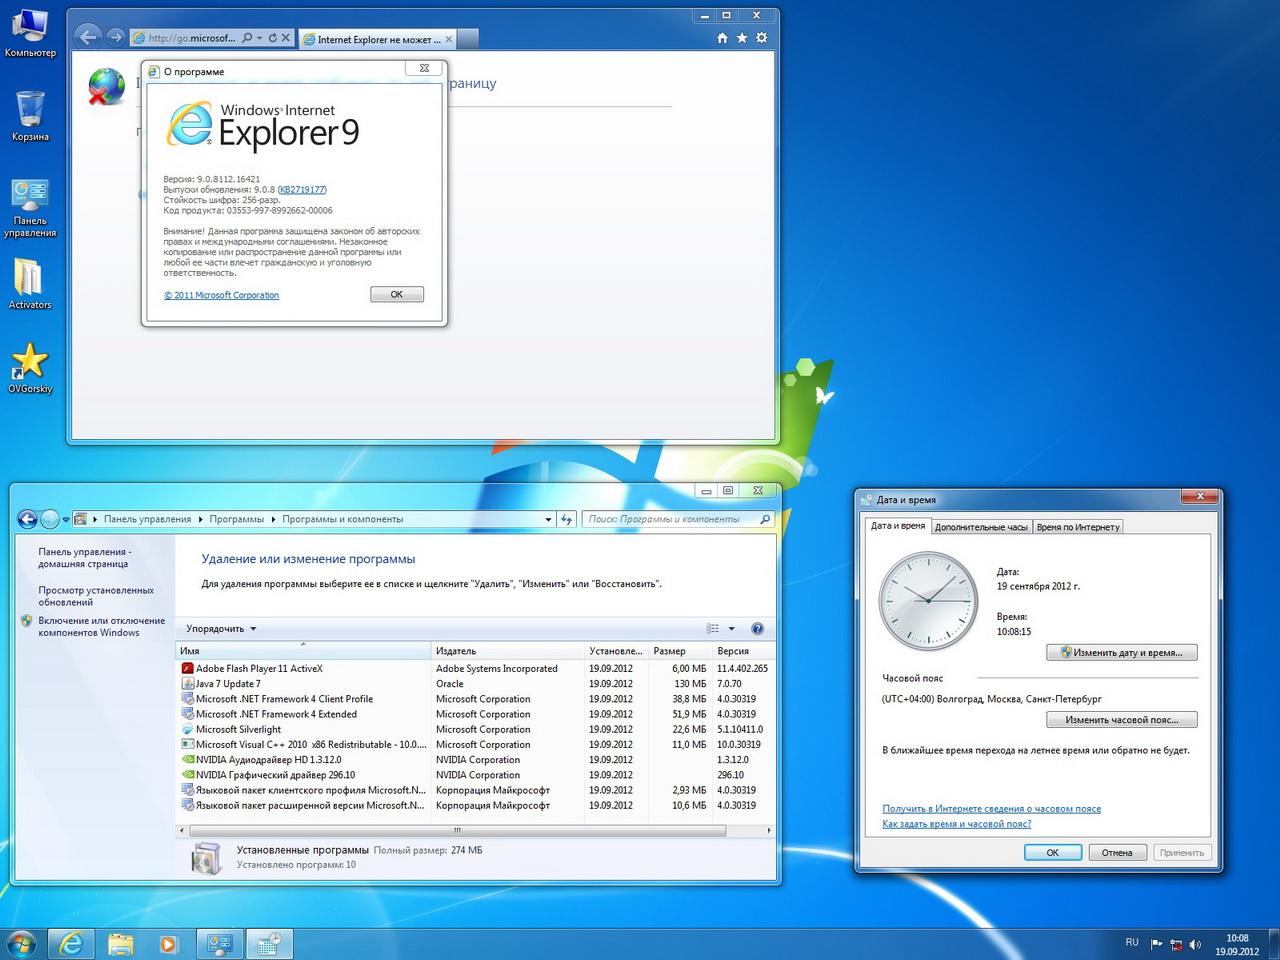Click the search magnifier in IE address bar
Screen dimensions: 1280x960
tap(247, 38)
